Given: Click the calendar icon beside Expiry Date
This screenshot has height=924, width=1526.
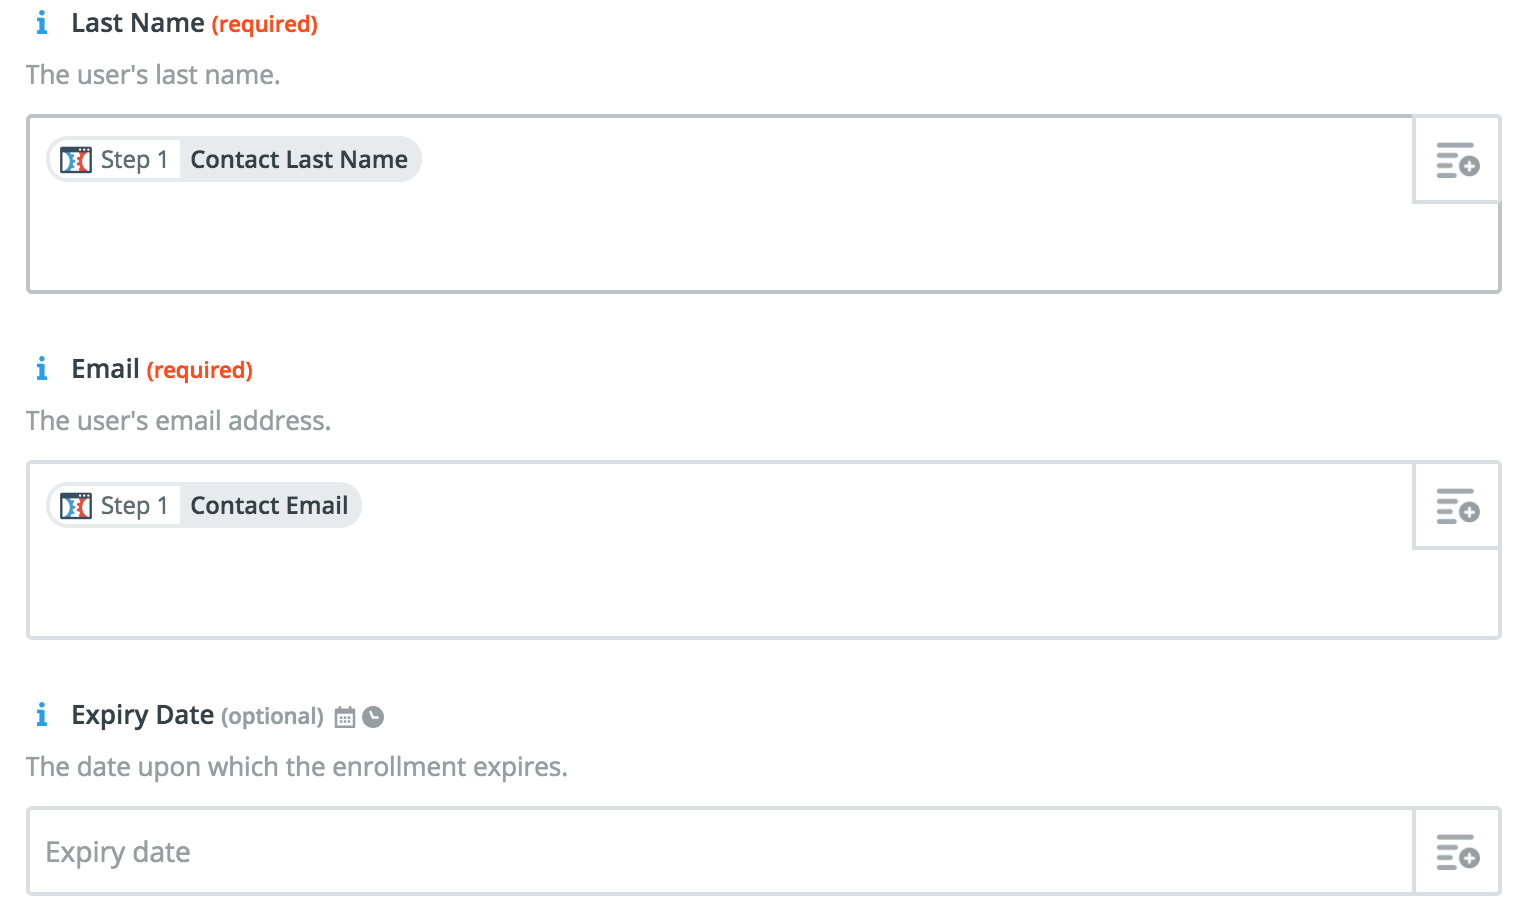Looking at the screenshot, I should tap(345, 717).
